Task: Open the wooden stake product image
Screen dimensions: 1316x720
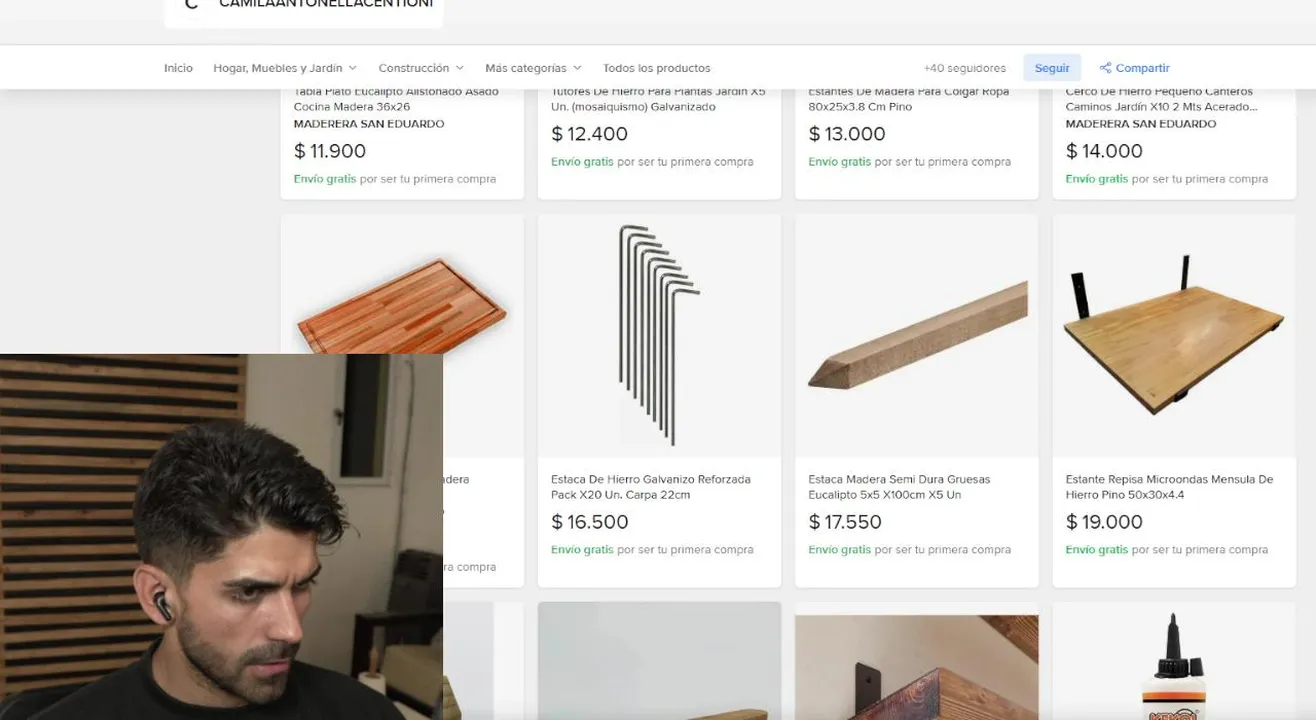Action: tap(916, 336)
